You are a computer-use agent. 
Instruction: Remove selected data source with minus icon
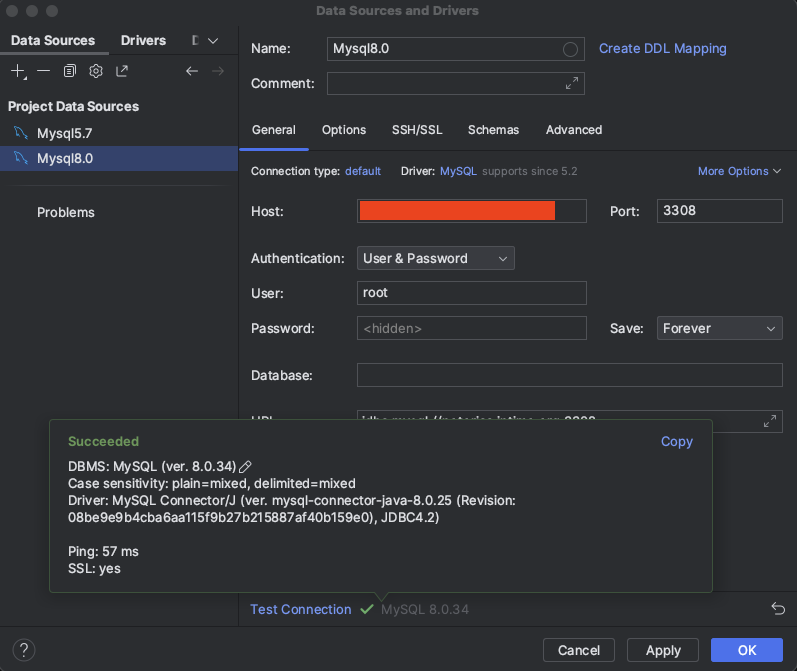click(x=44, y=71)
